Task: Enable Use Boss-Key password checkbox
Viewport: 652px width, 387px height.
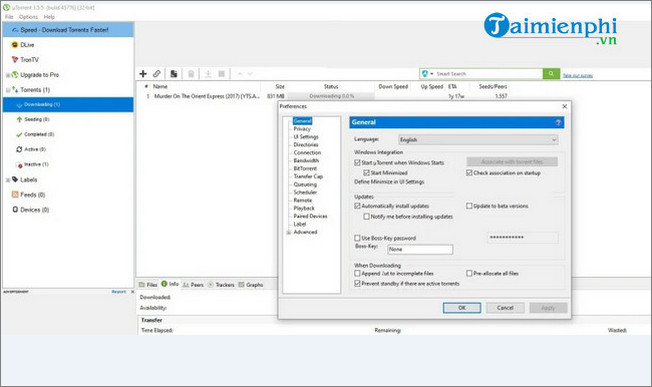Action: point(357,238)
